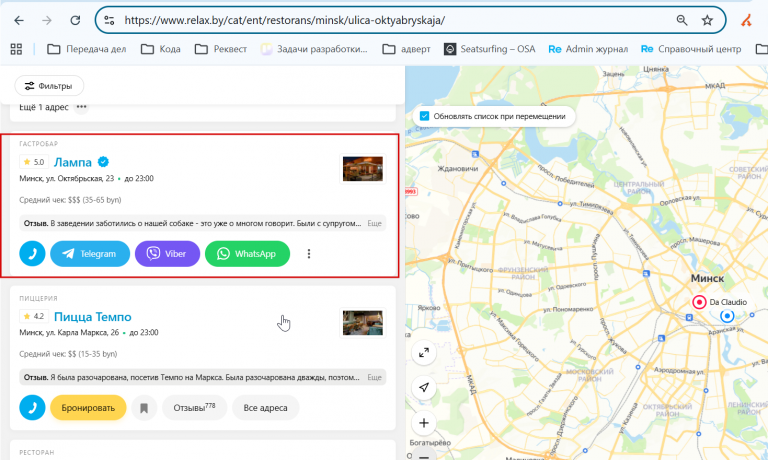Open the адверт bookmark folder
Image resolution: width=768 pixels, height=460 pixels.
407,49
